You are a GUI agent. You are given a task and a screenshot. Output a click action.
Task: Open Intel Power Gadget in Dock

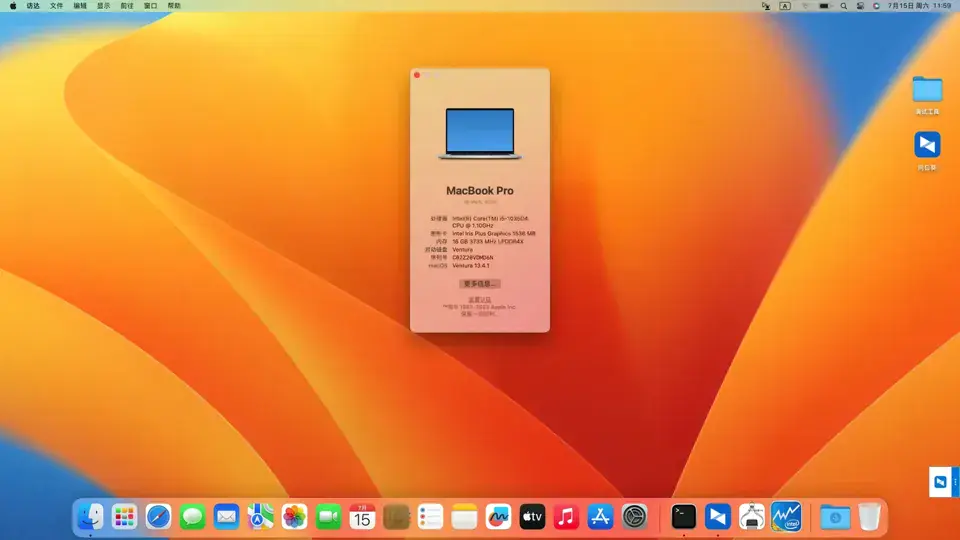tap(786, 517)
